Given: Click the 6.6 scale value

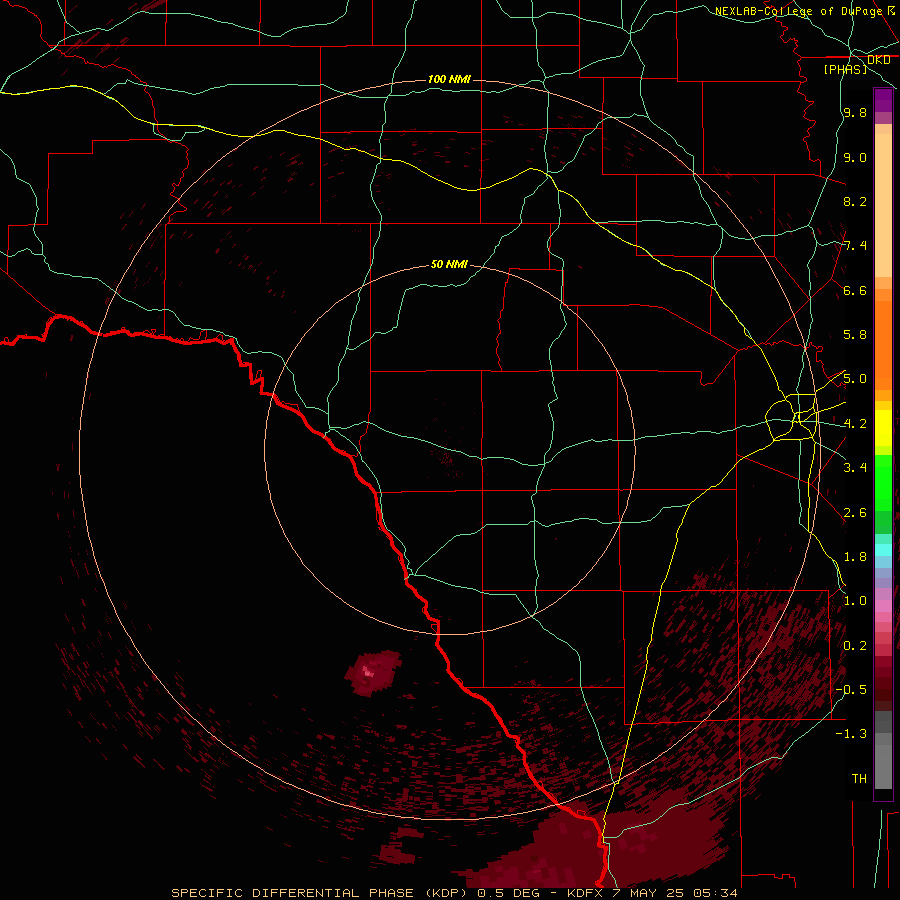Looking at the screenshot, I should point(855,290).
